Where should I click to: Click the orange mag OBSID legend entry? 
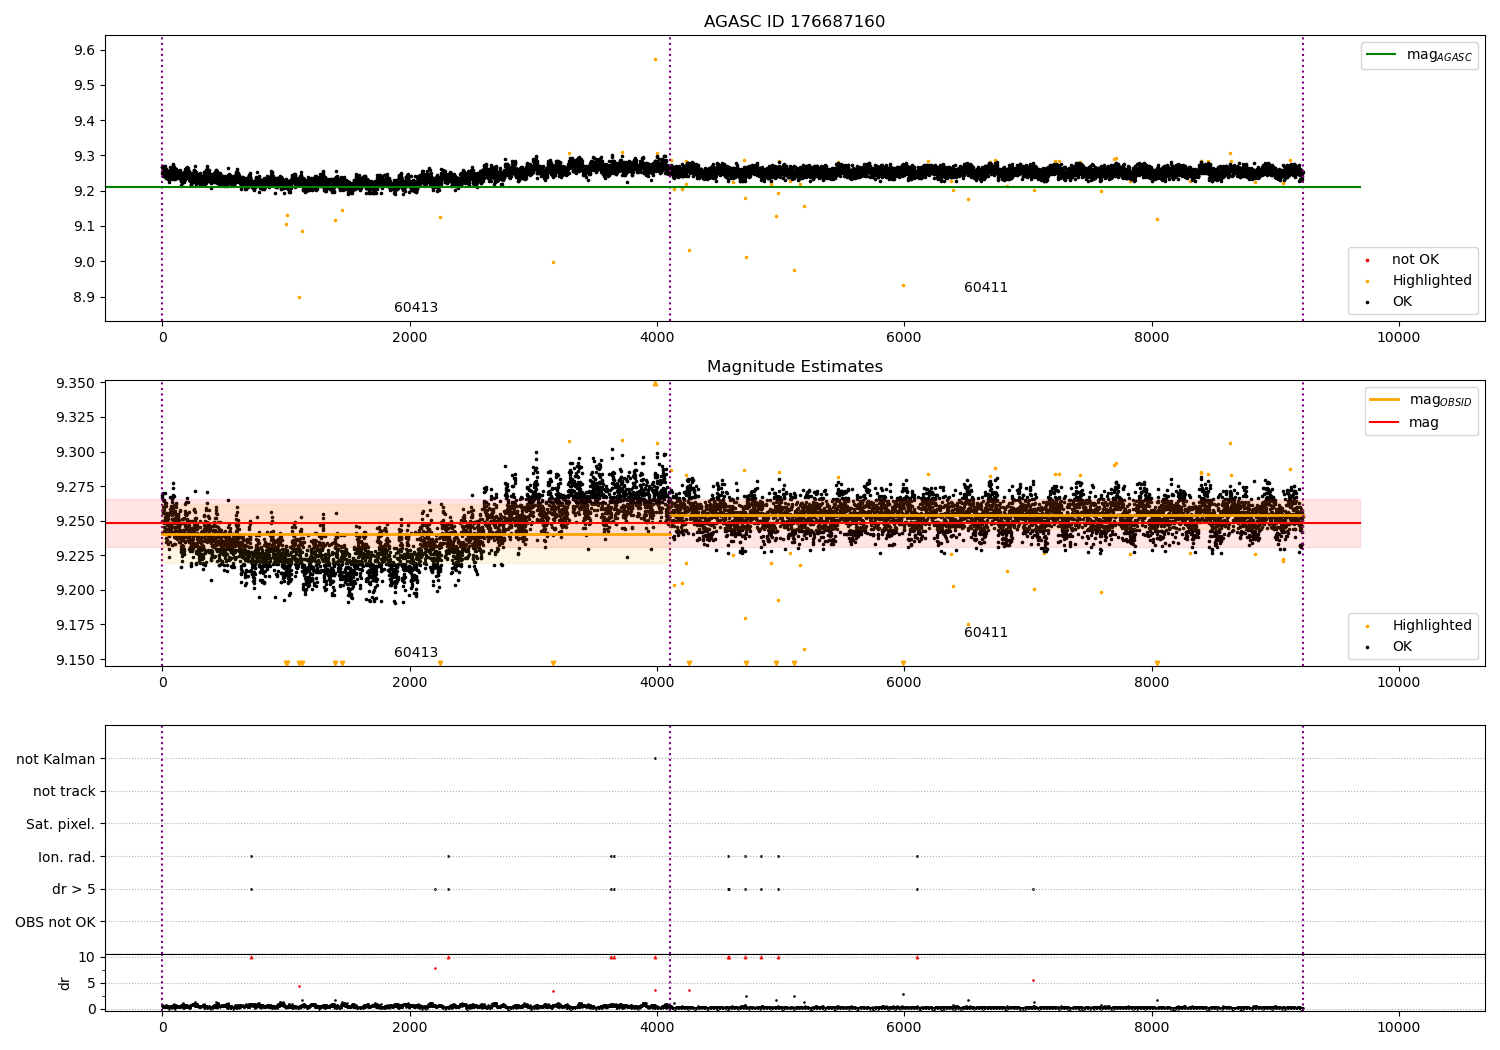(1419, 400)
